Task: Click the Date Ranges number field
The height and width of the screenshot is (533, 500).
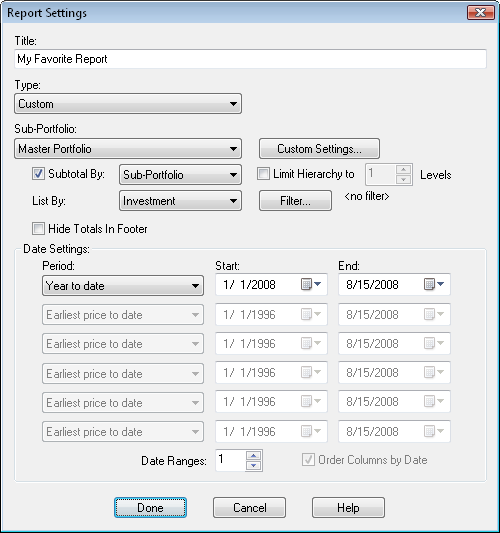Action: coord(230,460)
